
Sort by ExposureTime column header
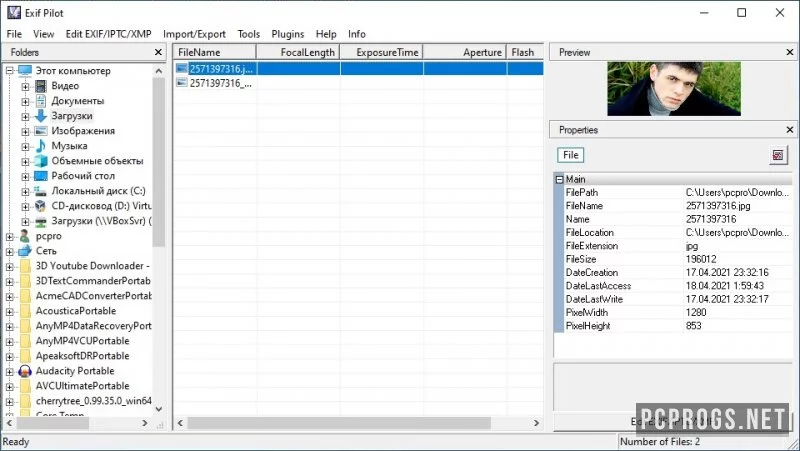382,52
